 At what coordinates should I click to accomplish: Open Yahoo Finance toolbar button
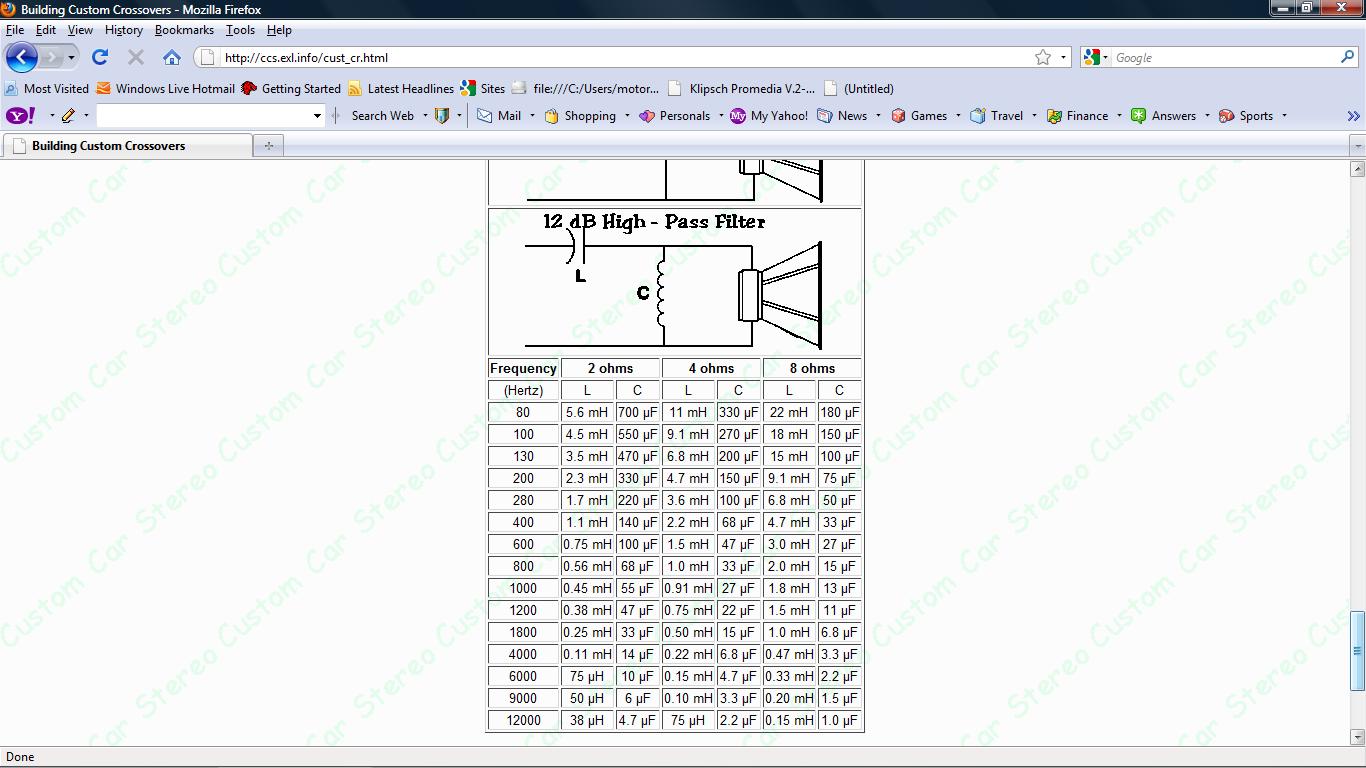tap(1077, 116)
